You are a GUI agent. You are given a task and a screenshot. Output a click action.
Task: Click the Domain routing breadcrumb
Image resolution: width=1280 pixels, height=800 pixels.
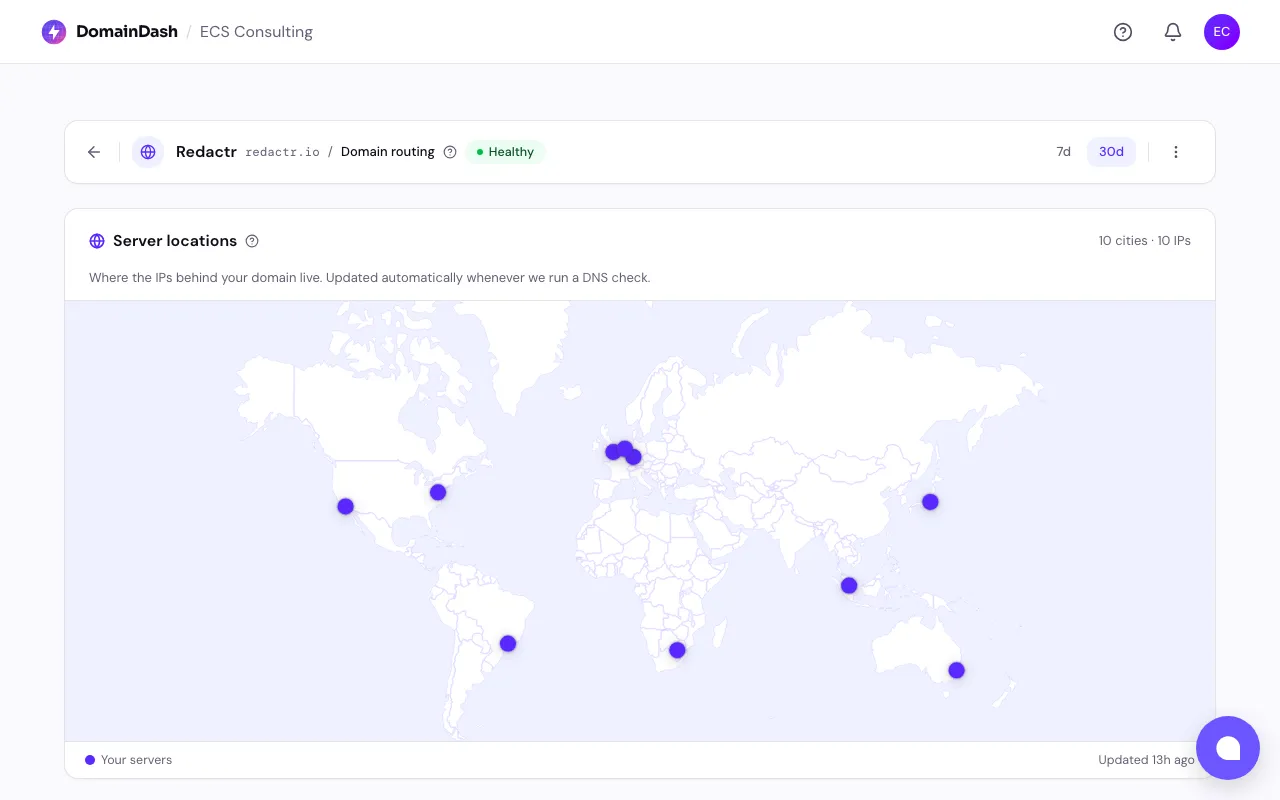click(x=388, y=152)
